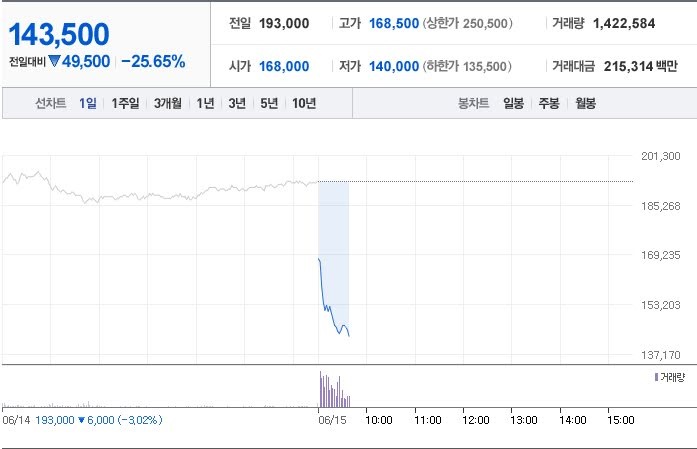The height and width of the screenshot is (449, 697).
Task: Open the 일봉 candlestick chart
Action: pyautogui.click(x=513, y=103)
